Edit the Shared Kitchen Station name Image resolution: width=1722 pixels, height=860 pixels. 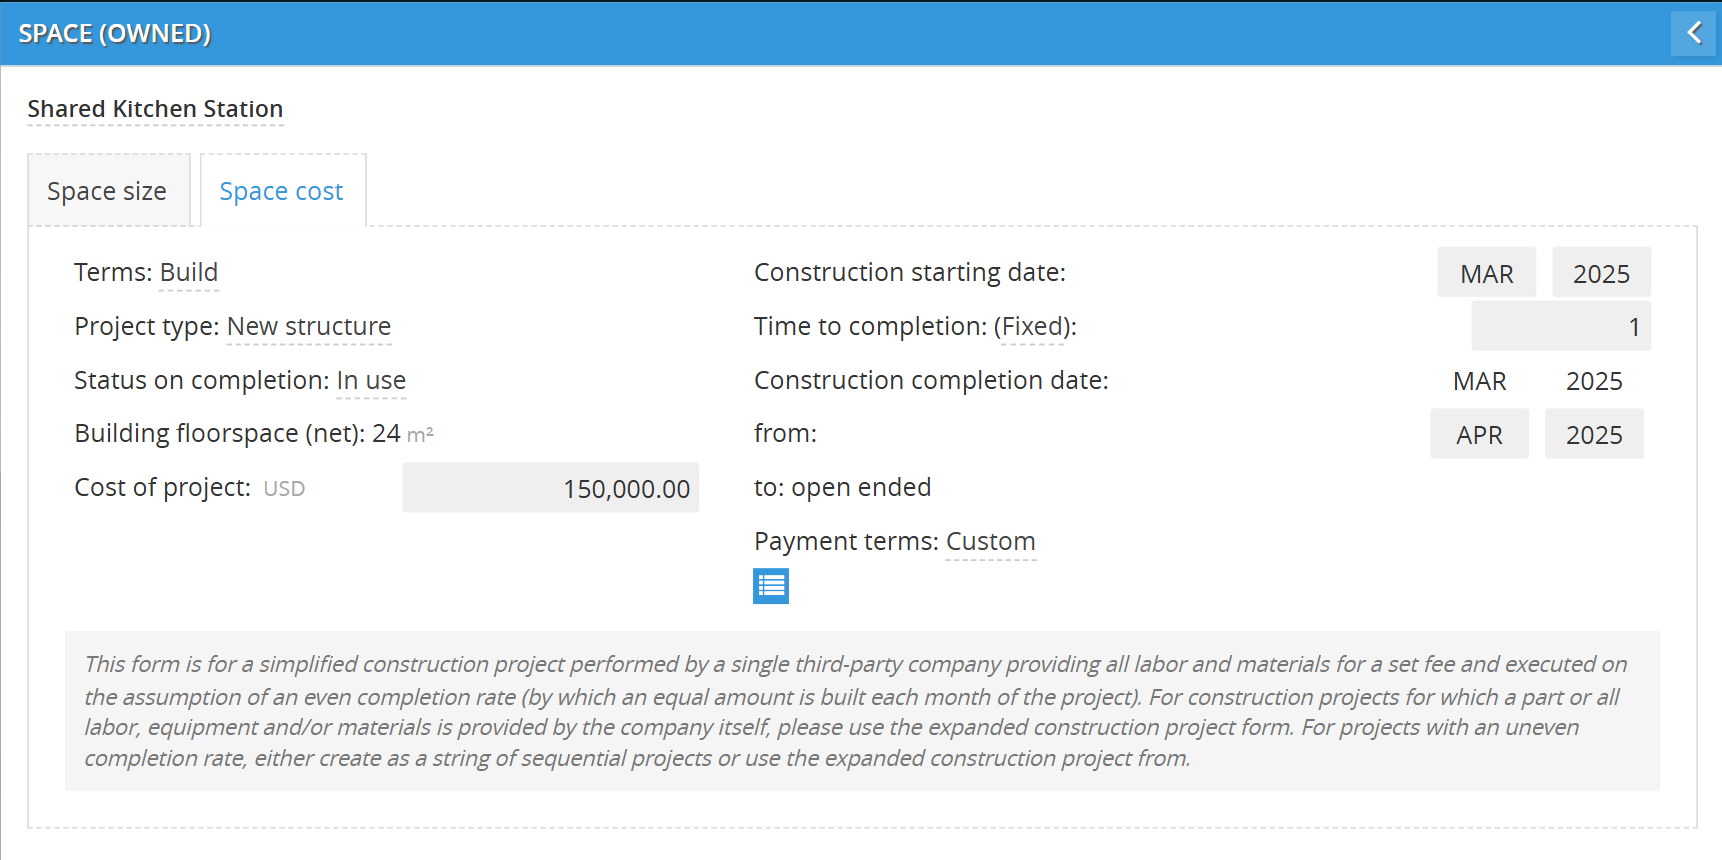click(x=155, y=109)
